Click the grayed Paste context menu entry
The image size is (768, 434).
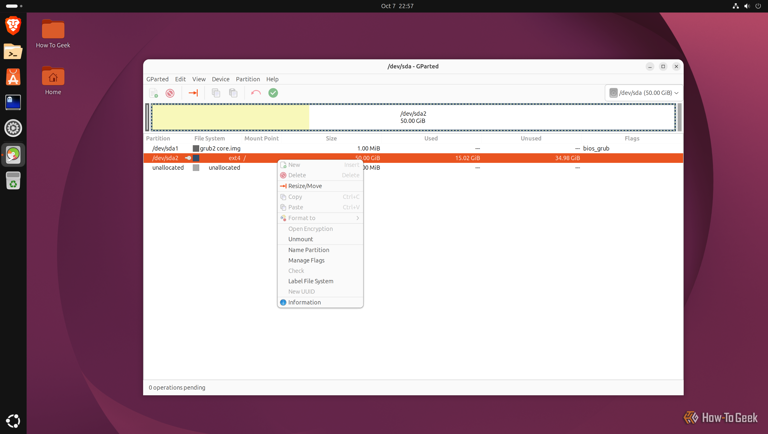[x=320, y=207]
